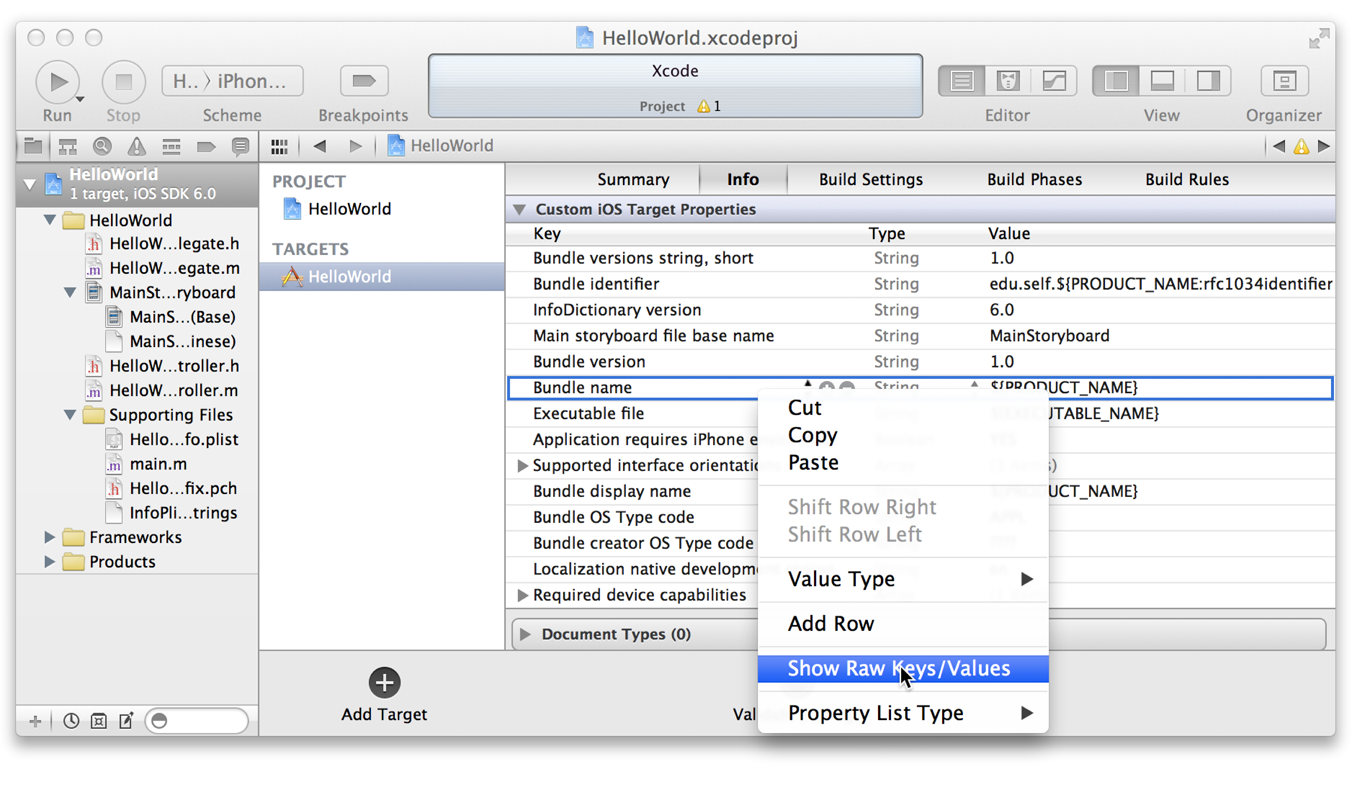Toggle Breakpoints in the toolbar
This screenshot has height=792, width=1370.
(x=363, y=82)
